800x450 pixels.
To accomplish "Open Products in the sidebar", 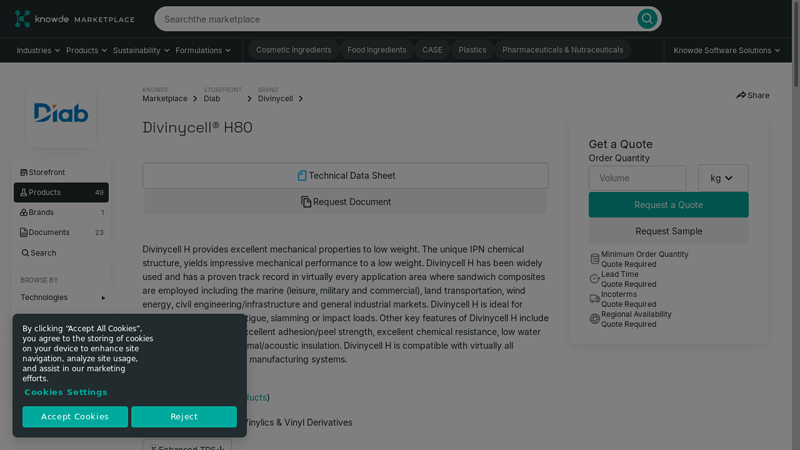I will 61,192.
